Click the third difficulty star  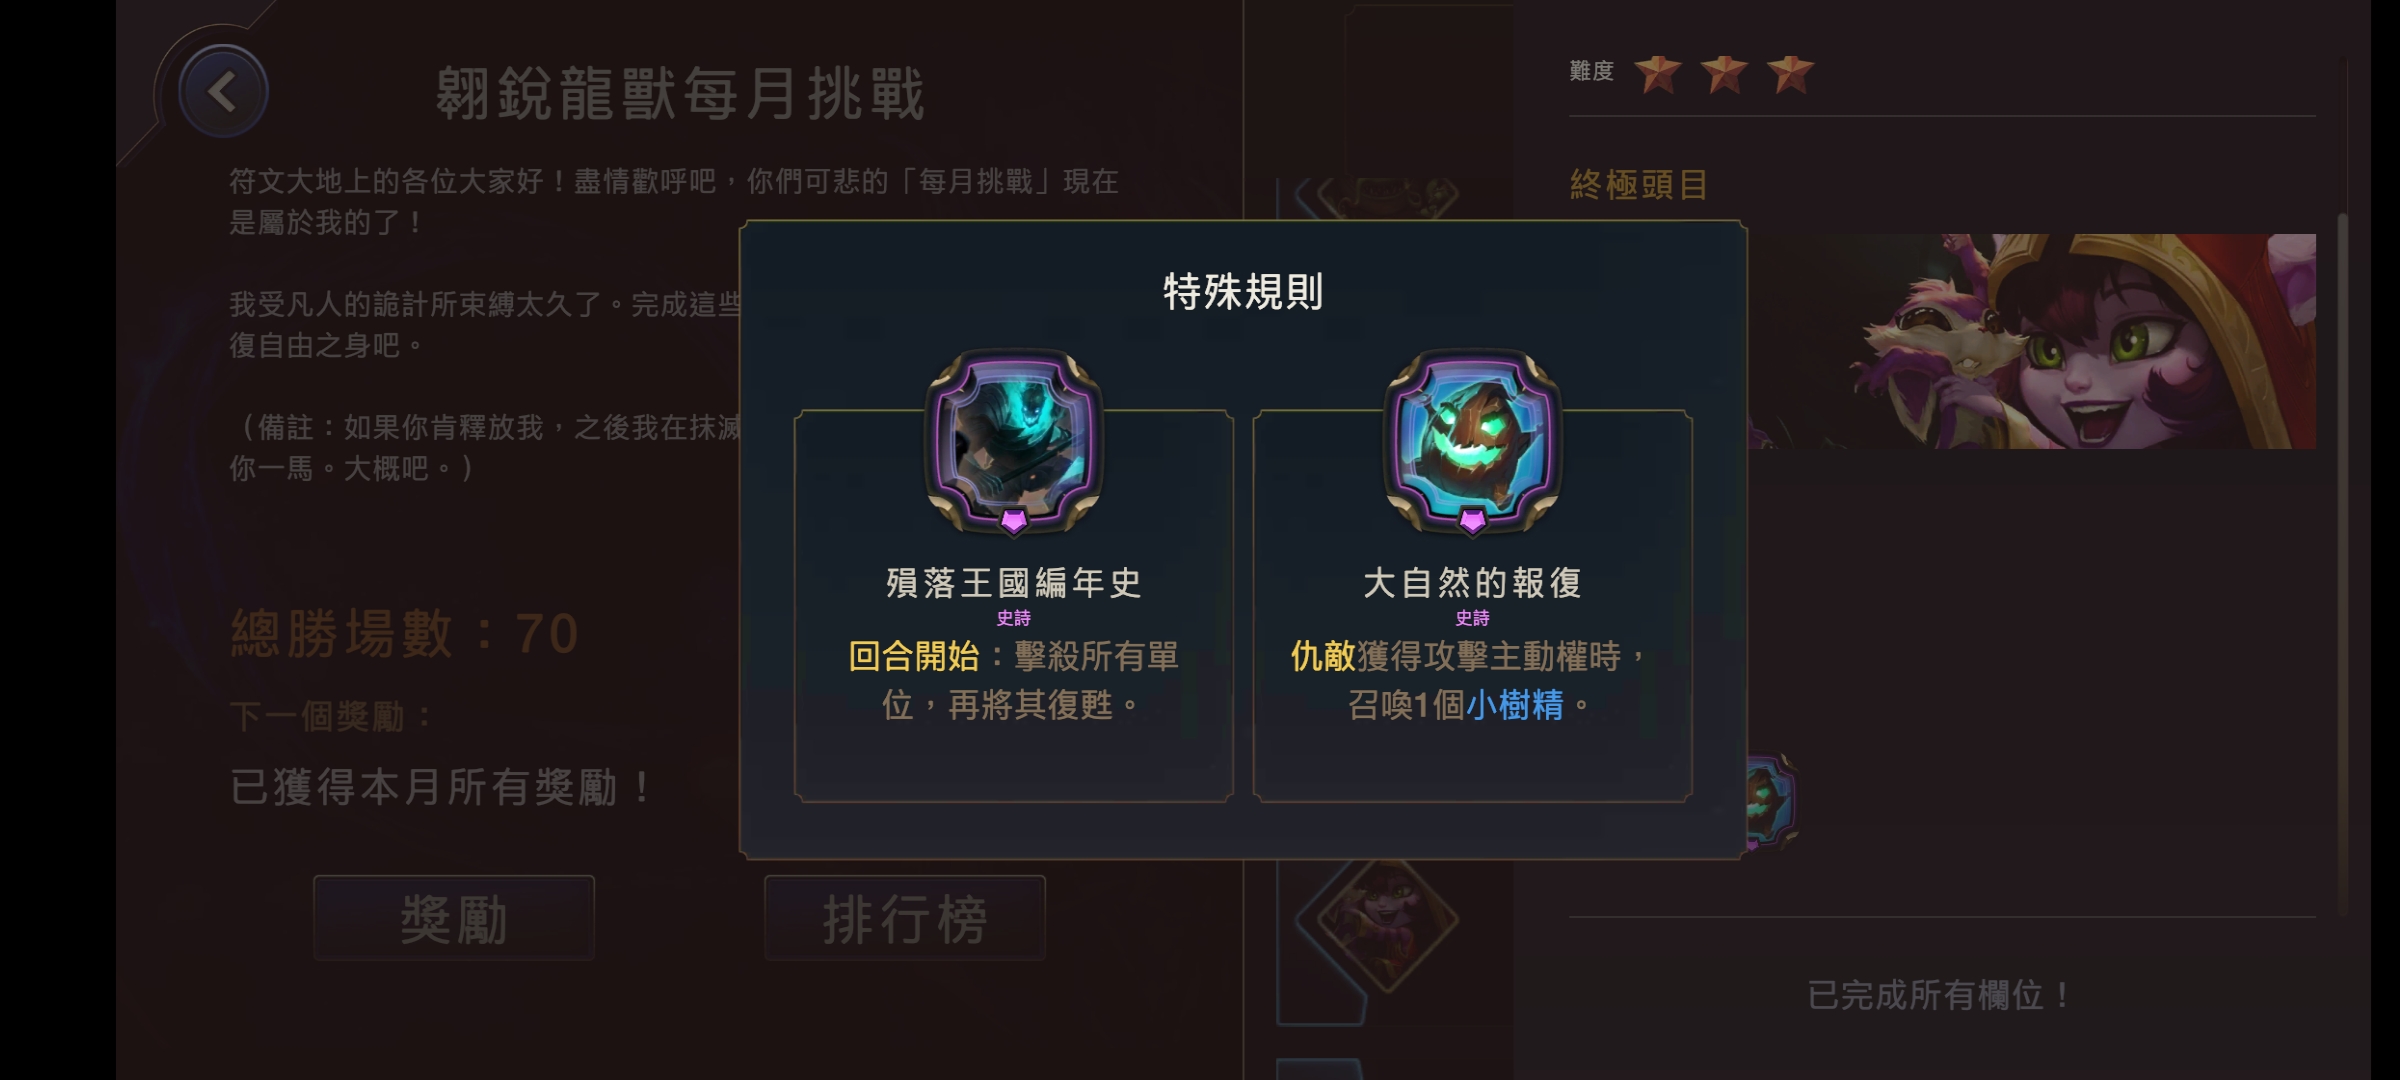click(1790, 73)
